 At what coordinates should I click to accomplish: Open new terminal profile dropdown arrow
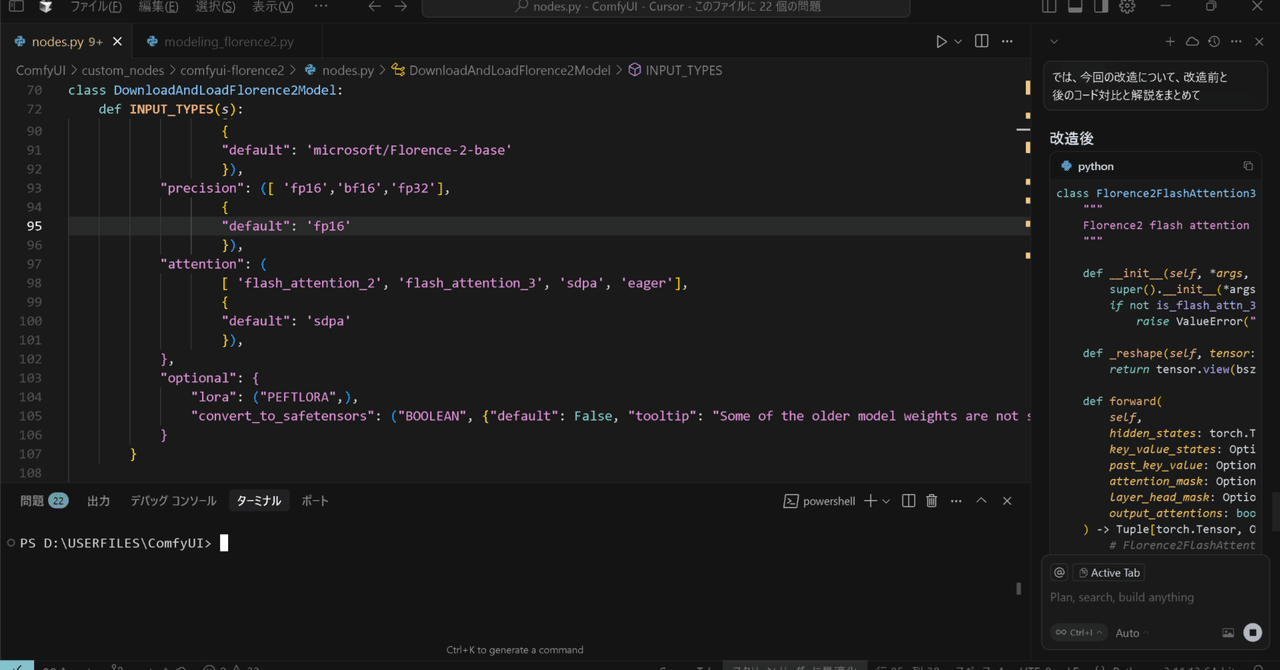[x=886, y=501]
